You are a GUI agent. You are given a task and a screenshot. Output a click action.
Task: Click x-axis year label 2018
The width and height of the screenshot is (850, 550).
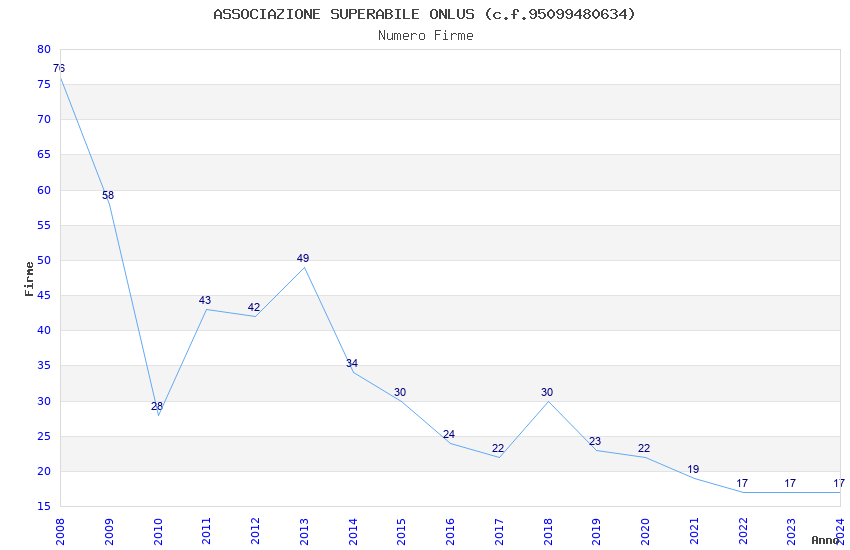tap(548, 531)
